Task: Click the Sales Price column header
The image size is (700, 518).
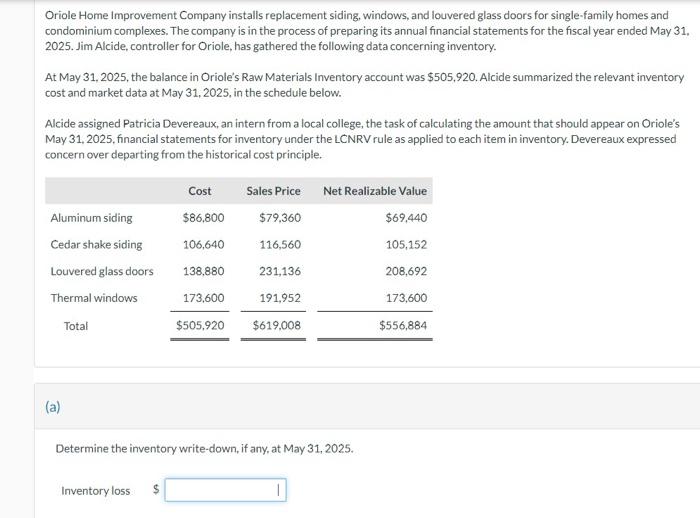Action: pos(273,191)
